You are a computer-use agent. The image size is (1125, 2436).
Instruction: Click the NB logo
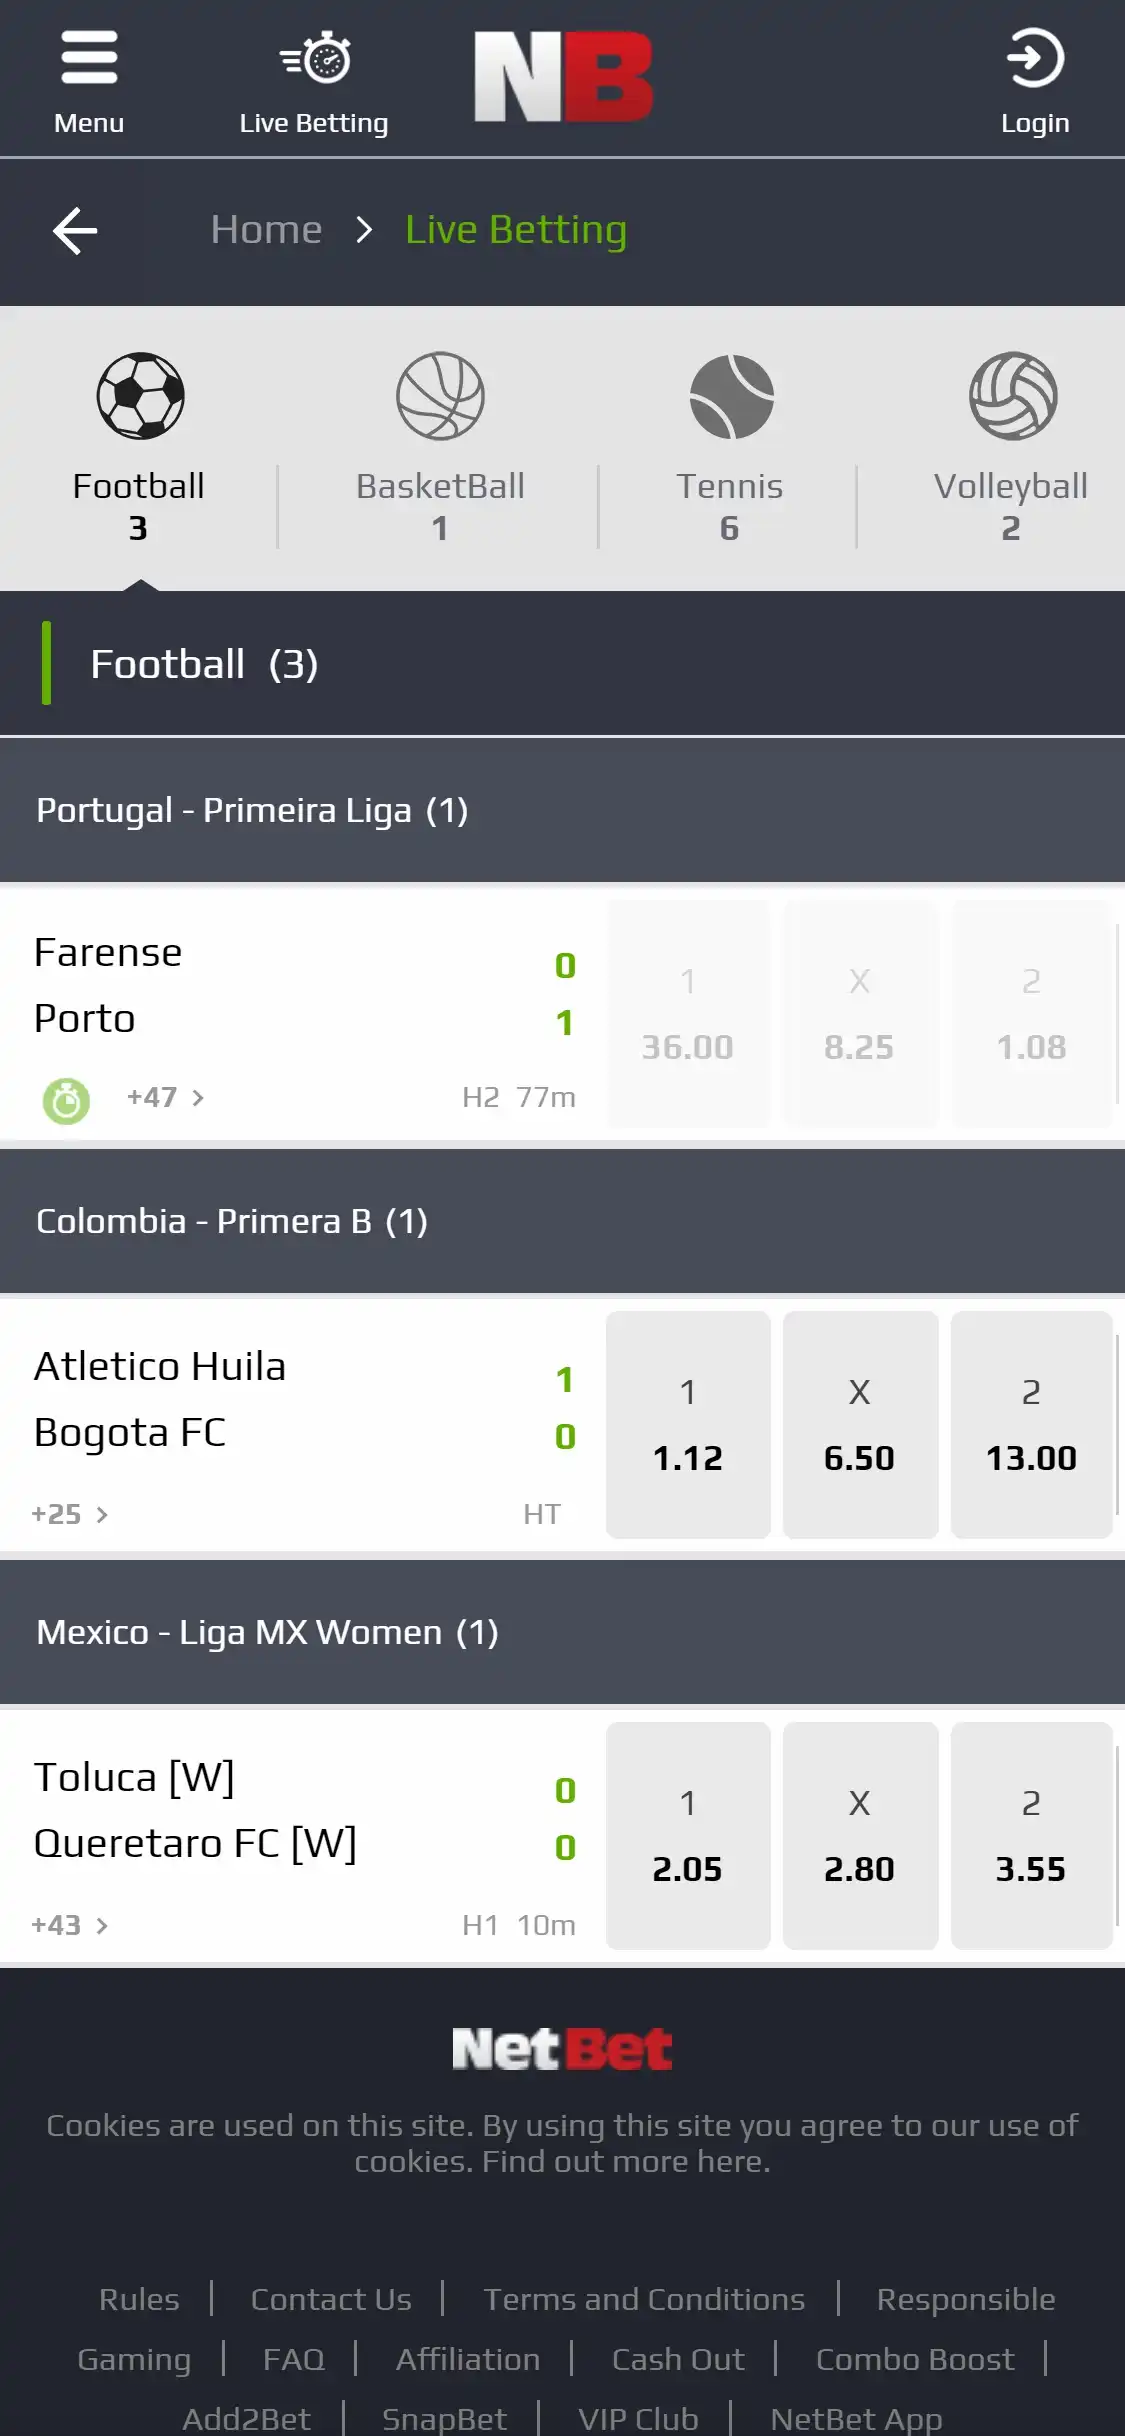pos(563,77)
